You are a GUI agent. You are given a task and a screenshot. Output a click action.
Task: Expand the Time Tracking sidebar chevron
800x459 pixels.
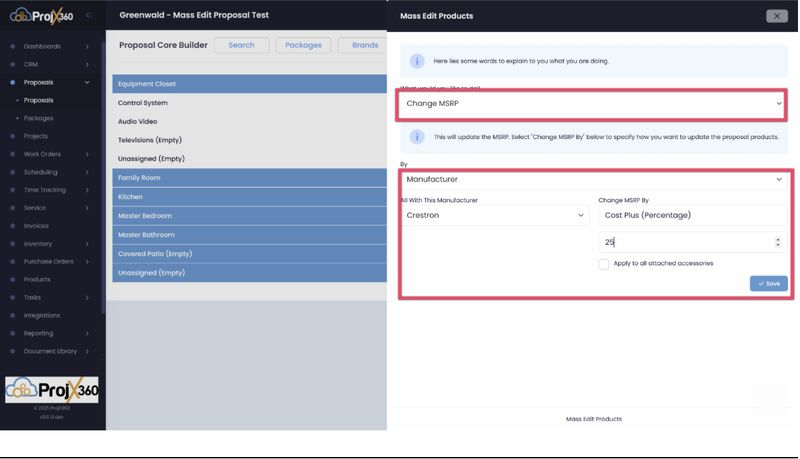87,190
